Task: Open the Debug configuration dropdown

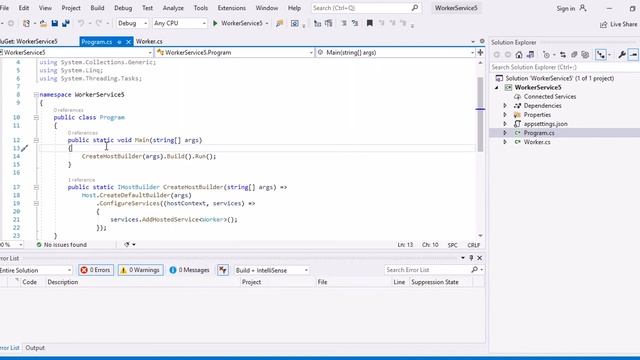Action: pyautogui.click(x=132, y=23)
